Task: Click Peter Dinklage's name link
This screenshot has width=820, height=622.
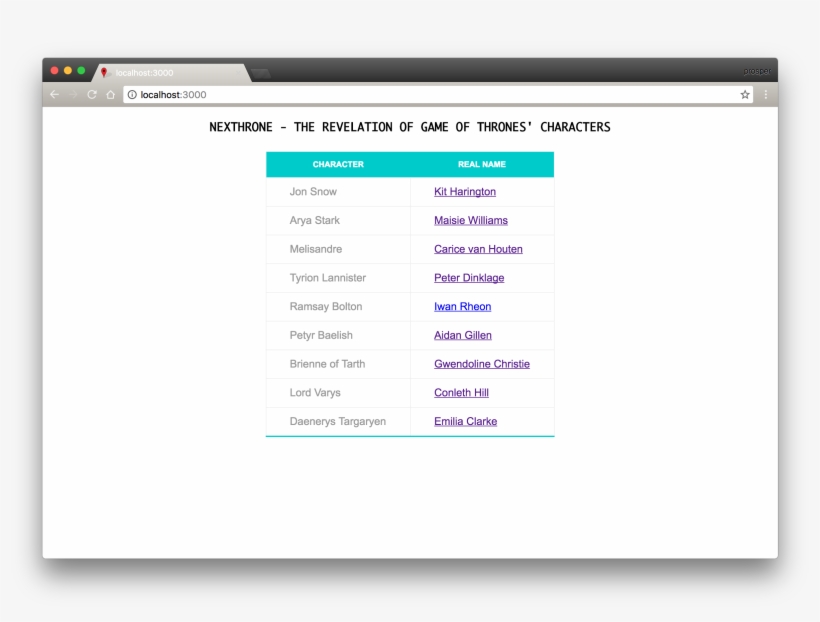Action: point(469,277)
